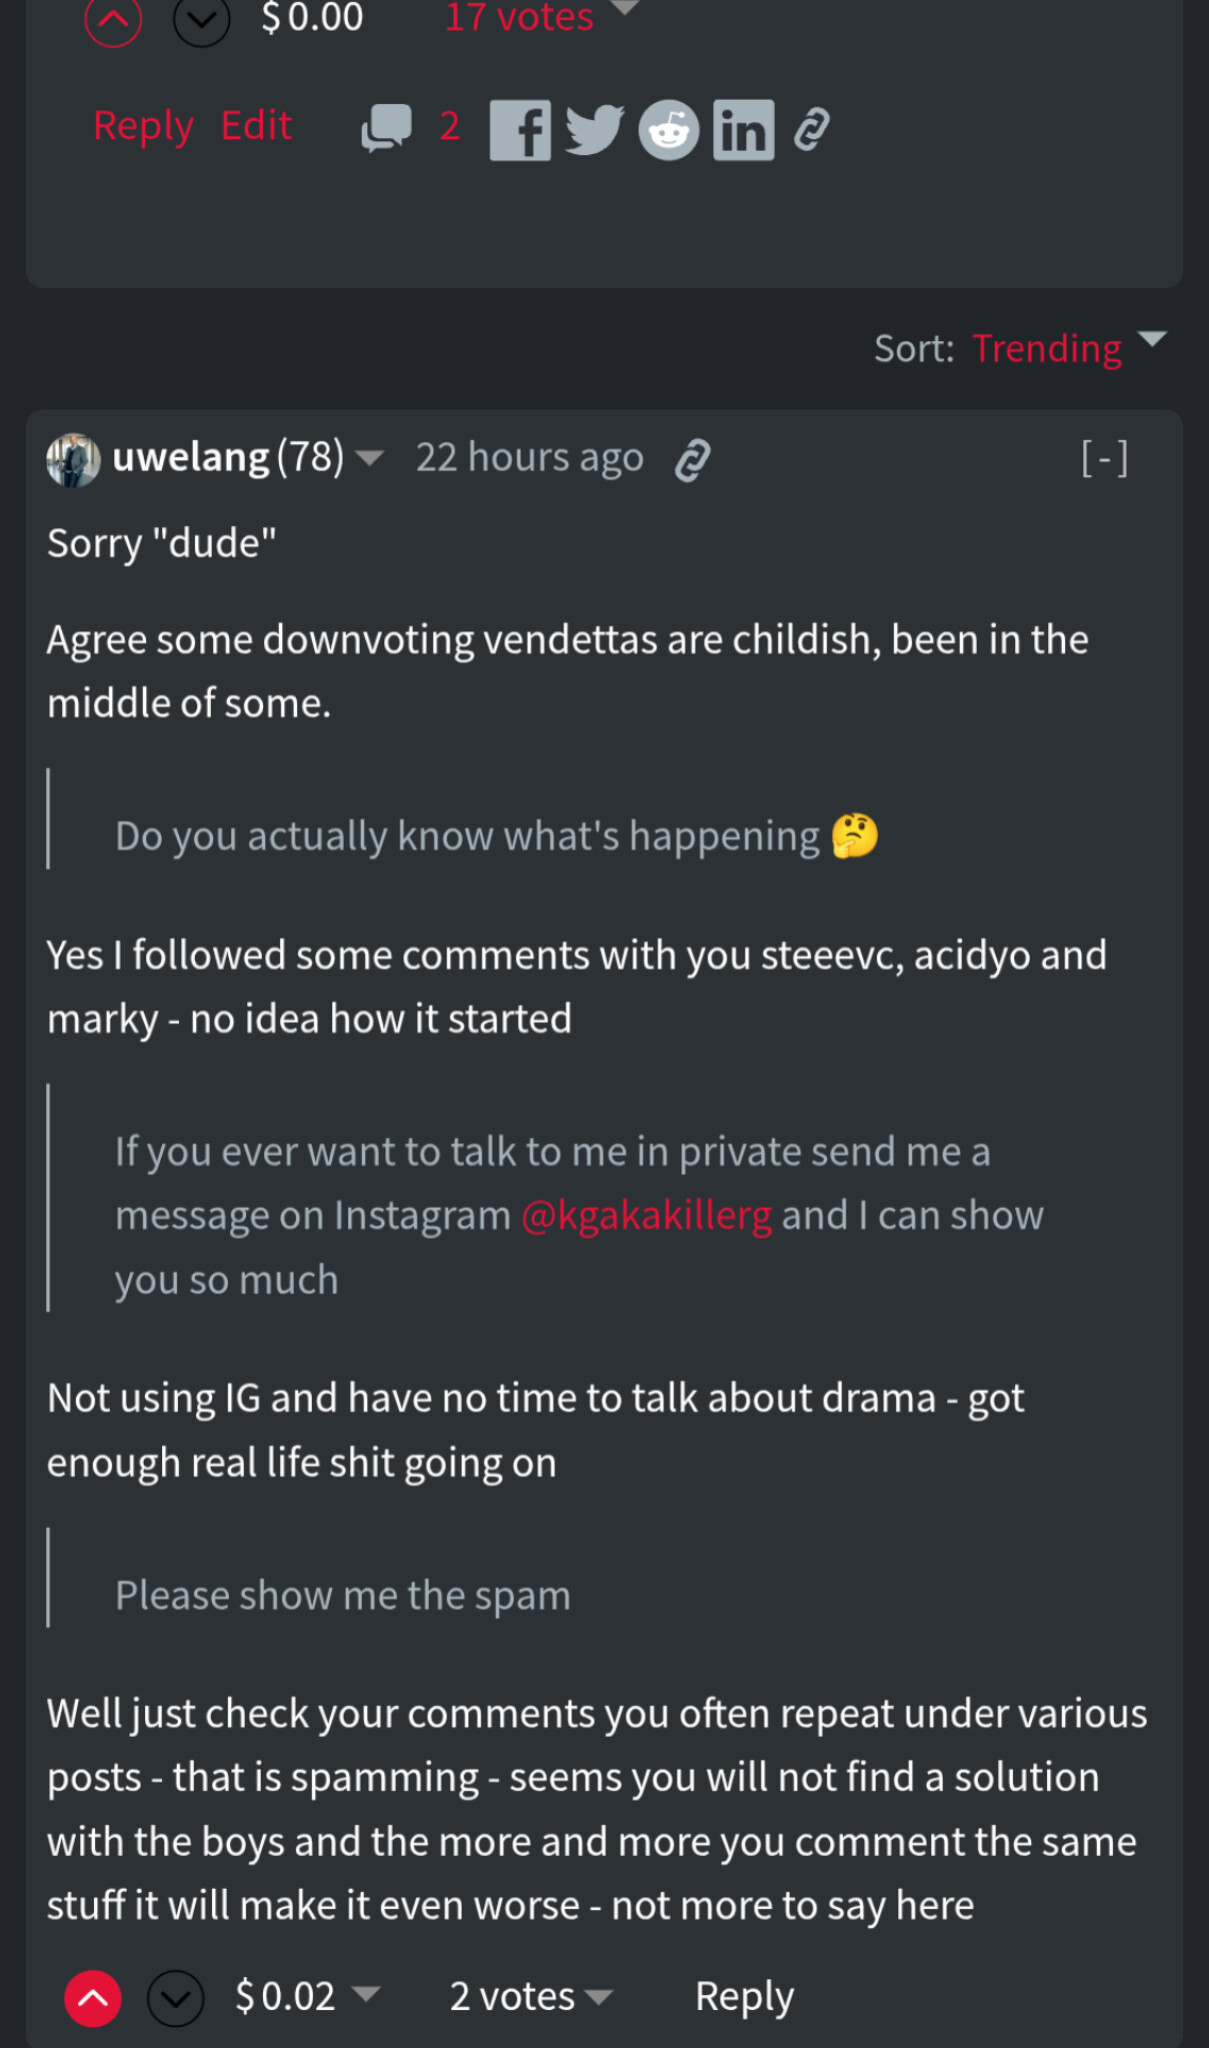Viewport: 1209px width, 2048px height.
Task: Share the post on Facebook
Action: 520,130
